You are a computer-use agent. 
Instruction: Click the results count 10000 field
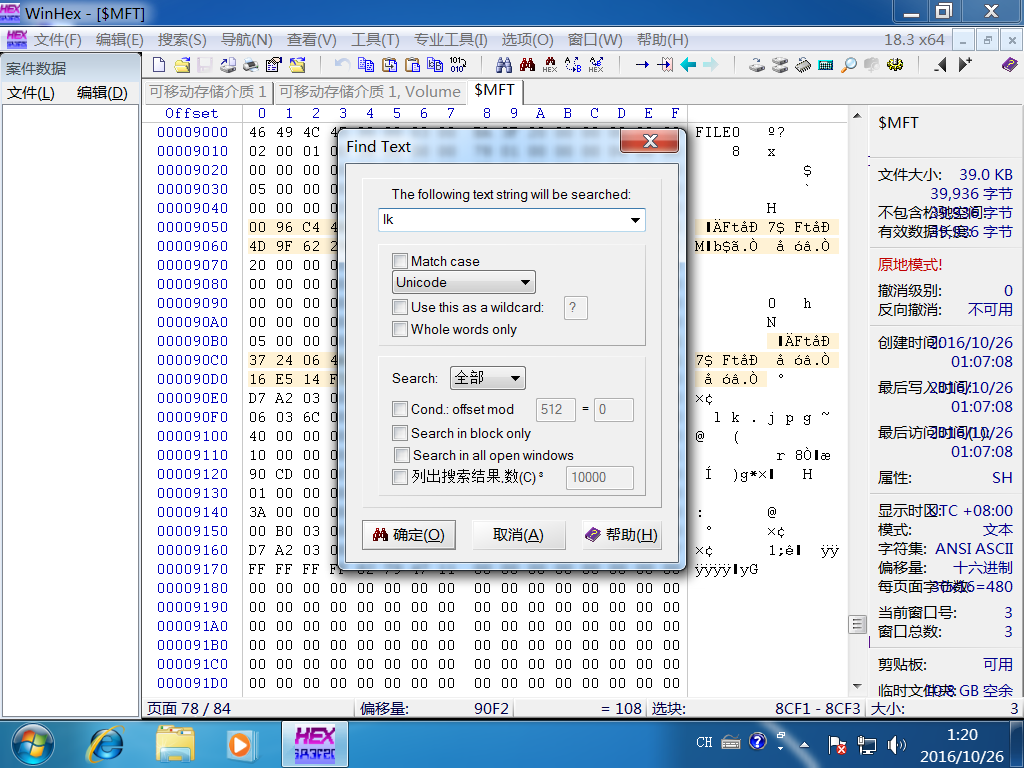(600, 477)
